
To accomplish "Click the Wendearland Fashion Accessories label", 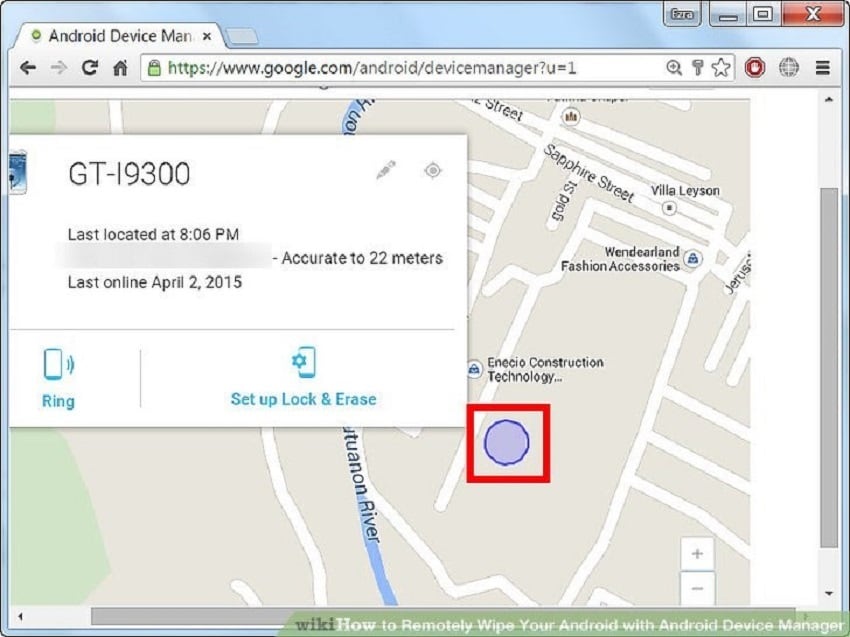I will pos(620,259).
